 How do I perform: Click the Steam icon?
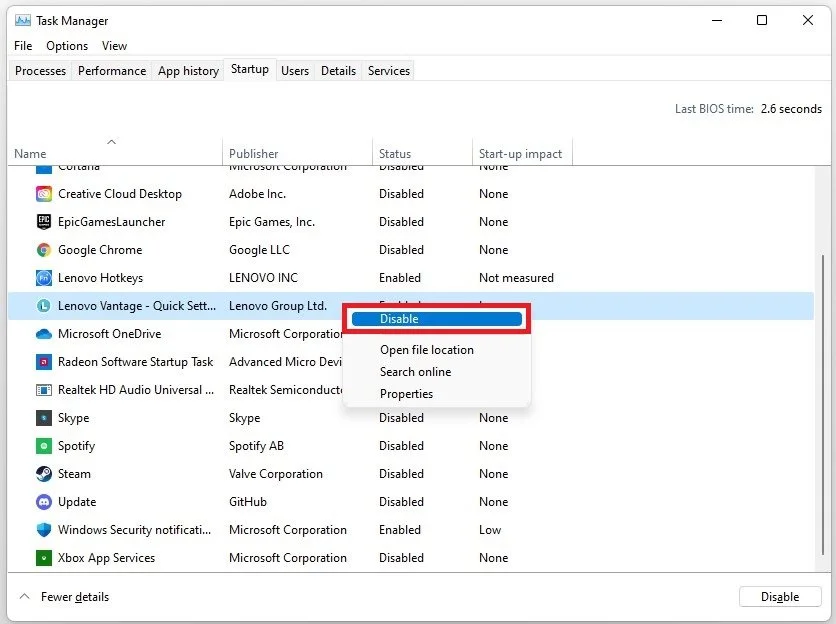(x=44, y=474)
